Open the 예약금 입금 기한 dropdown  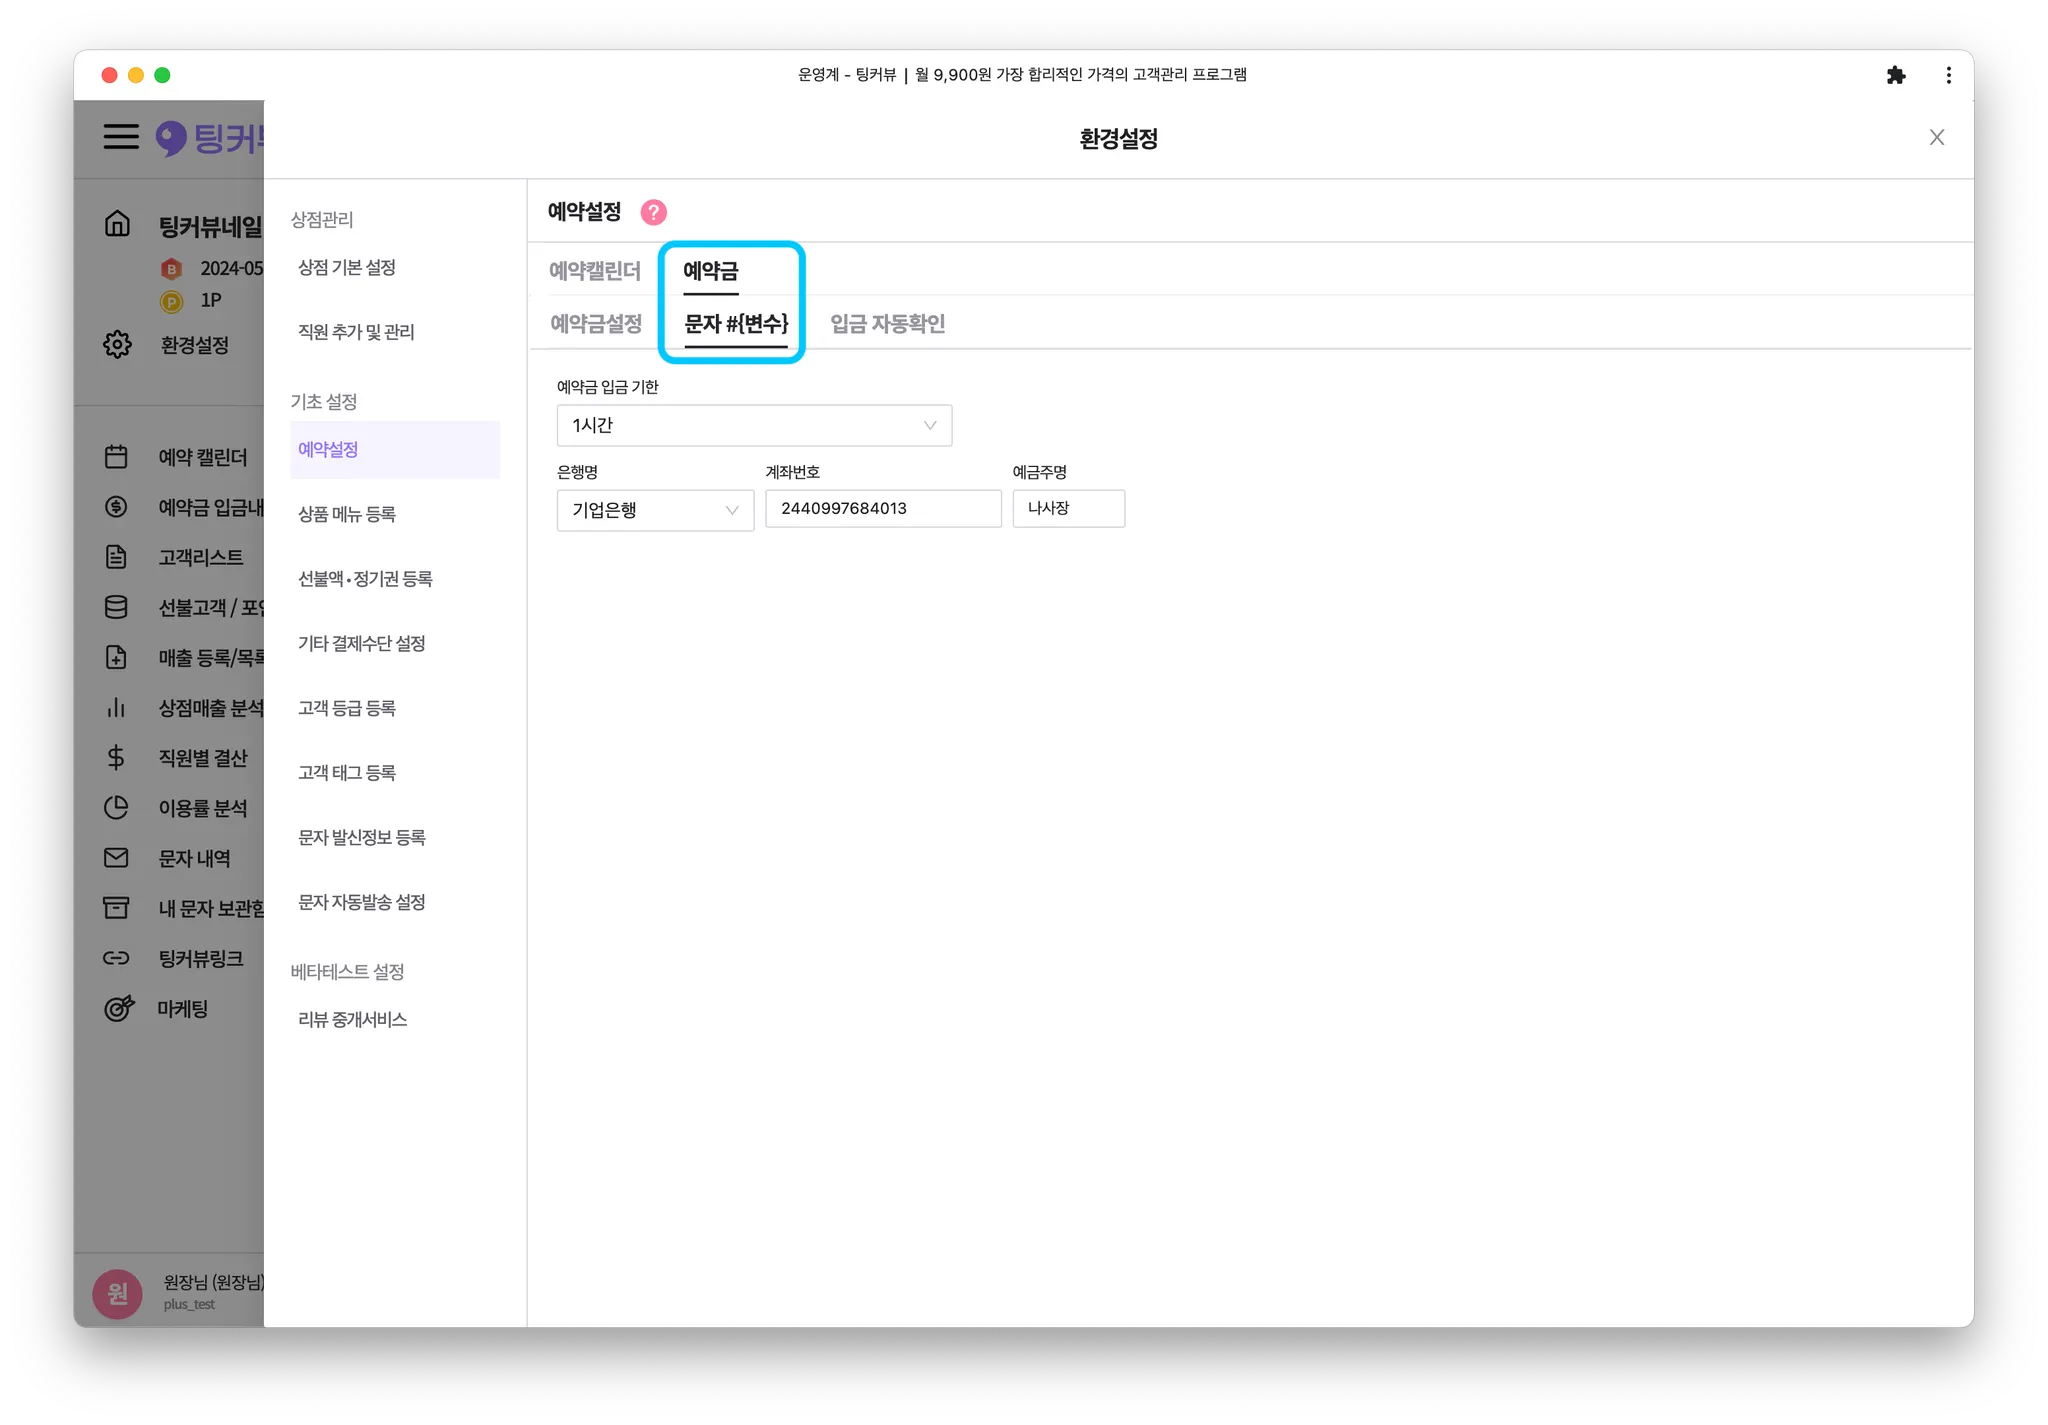(754, 425)
